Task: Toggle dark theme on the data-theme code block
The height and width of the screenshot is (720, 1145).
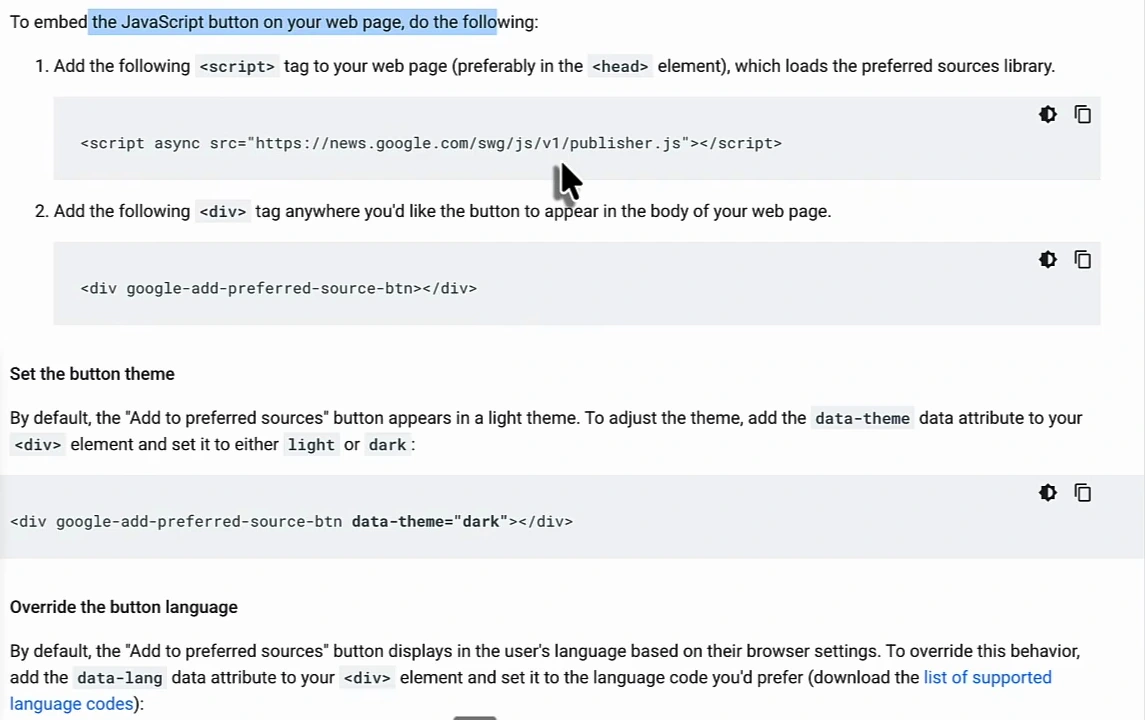Action: pyautogui.click(x=1048, y=493)
